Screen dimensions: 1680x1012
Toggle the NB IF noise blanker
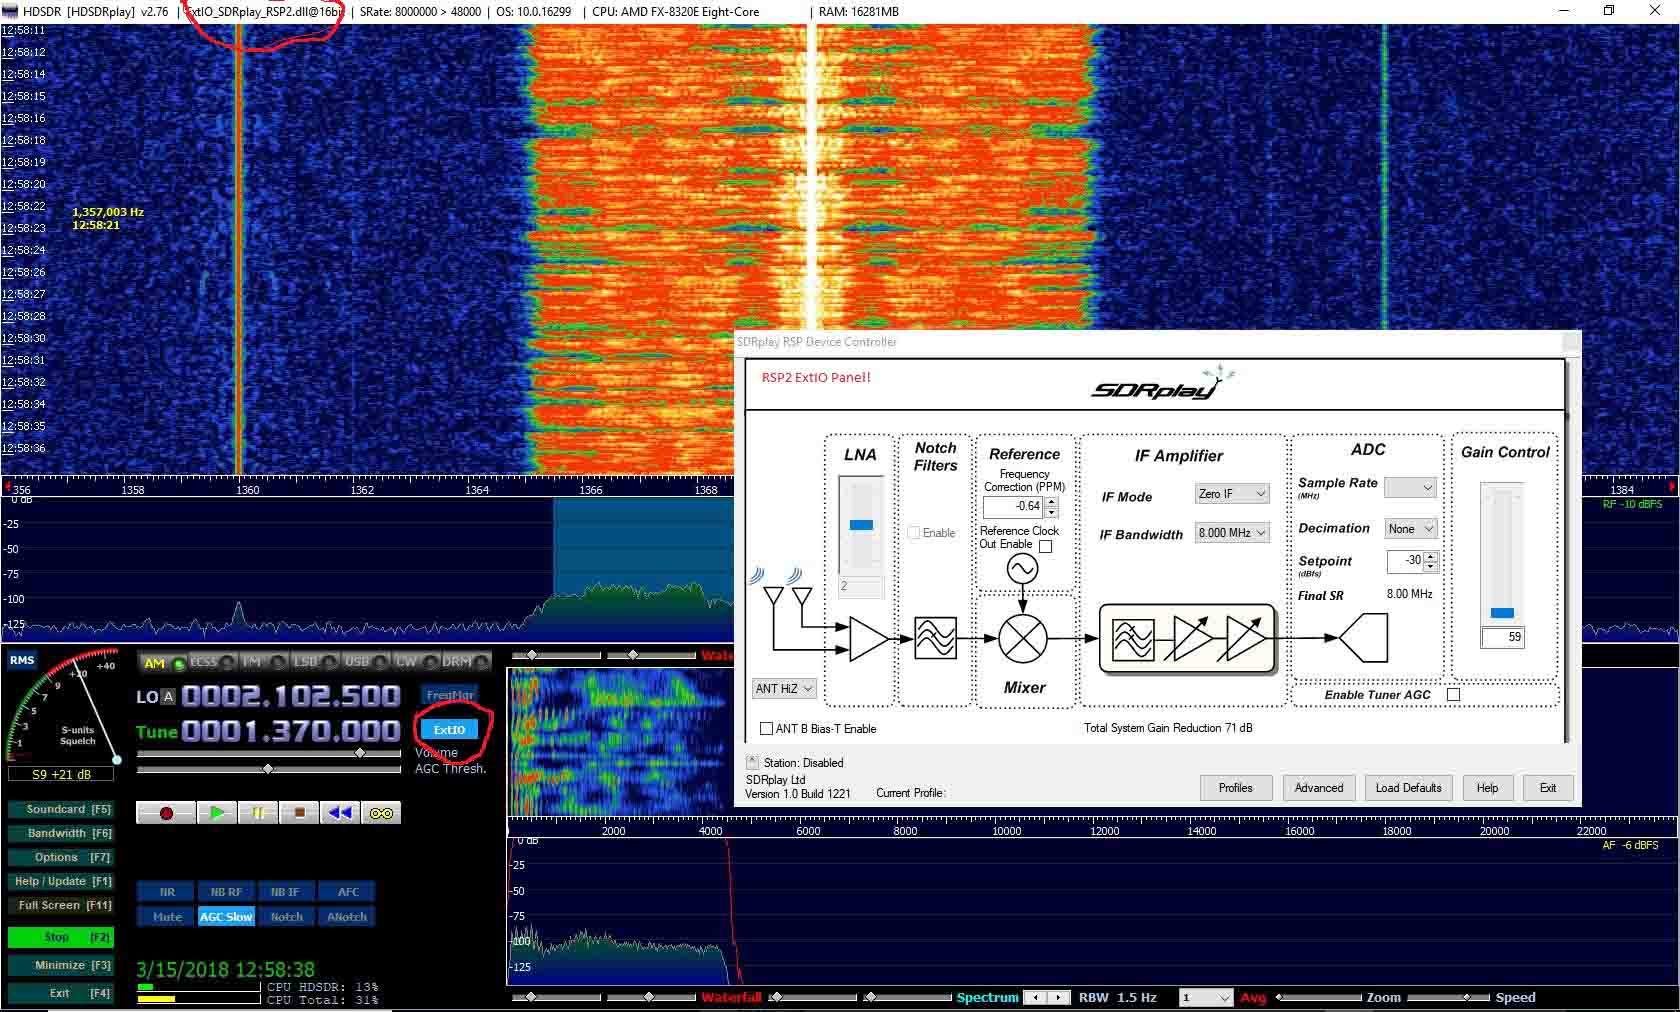pyautogui.click(x=286, y=892)
